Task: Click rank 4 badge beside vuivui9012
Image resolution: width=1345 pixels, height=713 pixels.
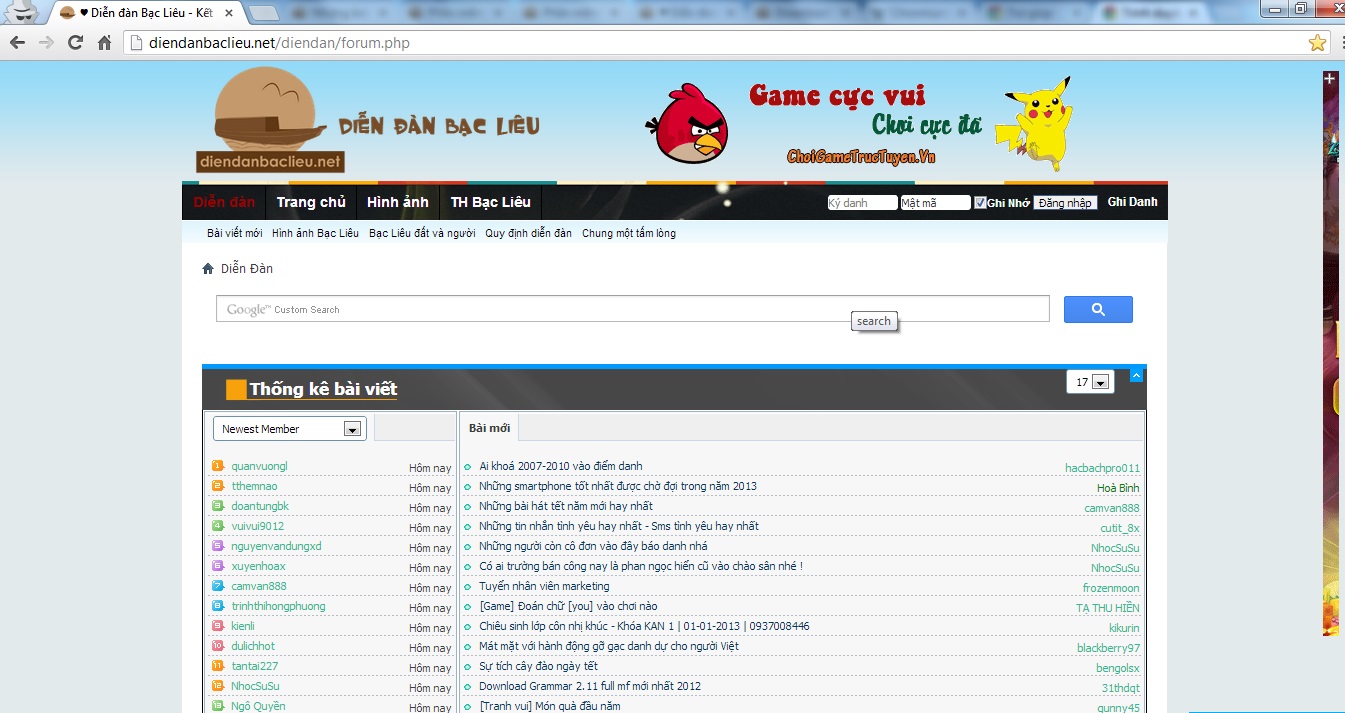Action: 218,526
